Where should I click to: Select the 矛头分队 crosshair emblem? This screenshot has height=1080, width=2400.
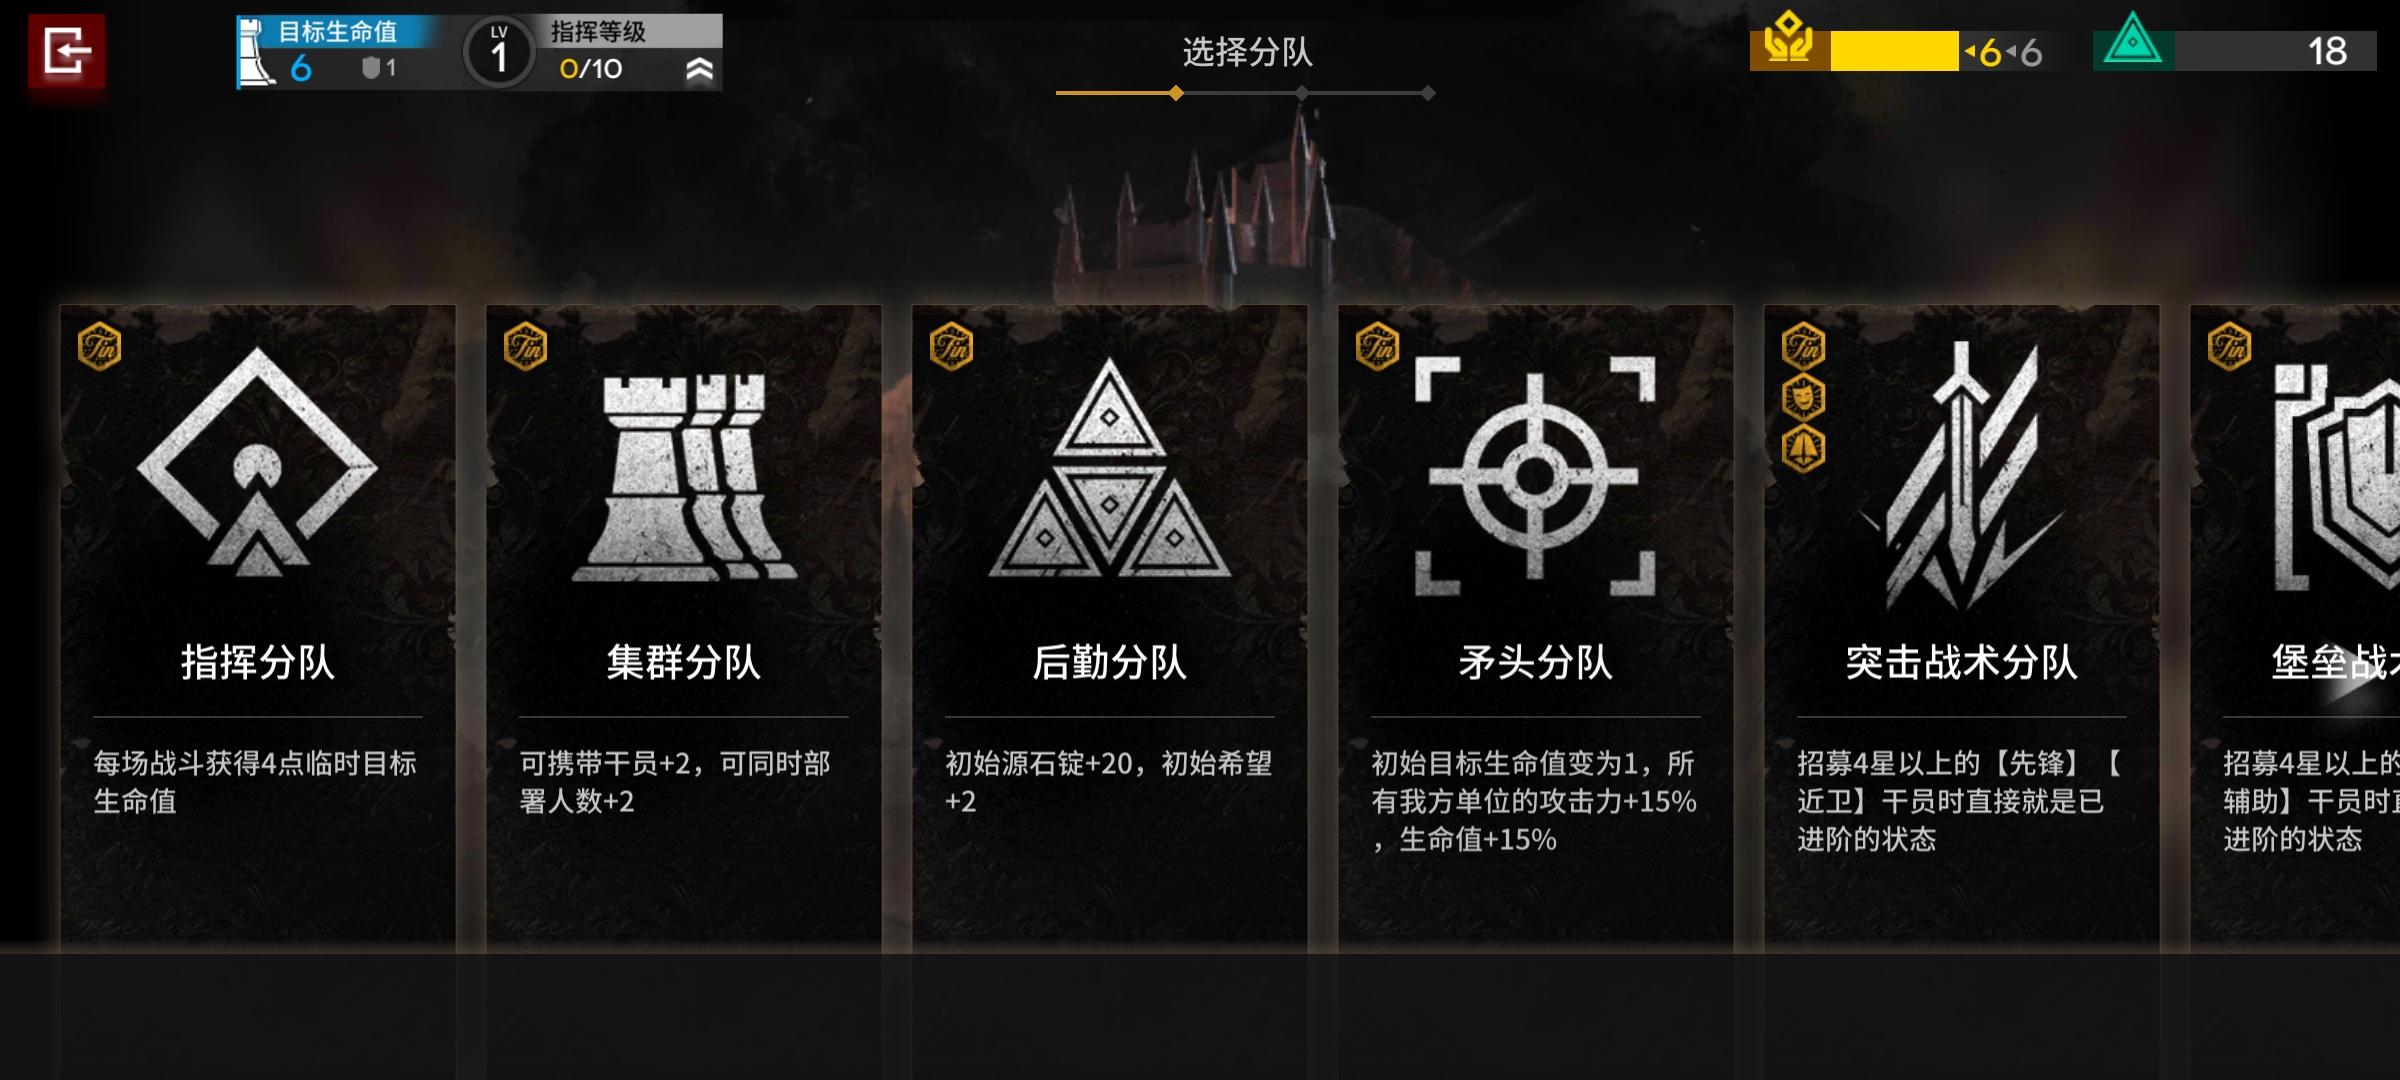(1535, 476)
